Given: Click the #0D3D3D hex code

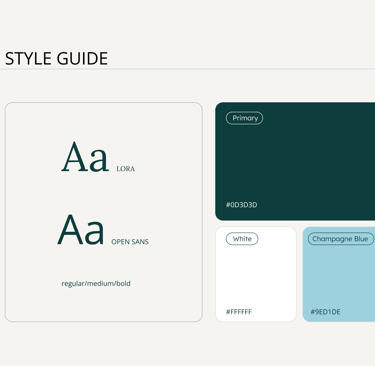Looking at the screenshot, I should pyautogui.click(x=242, y=205).
